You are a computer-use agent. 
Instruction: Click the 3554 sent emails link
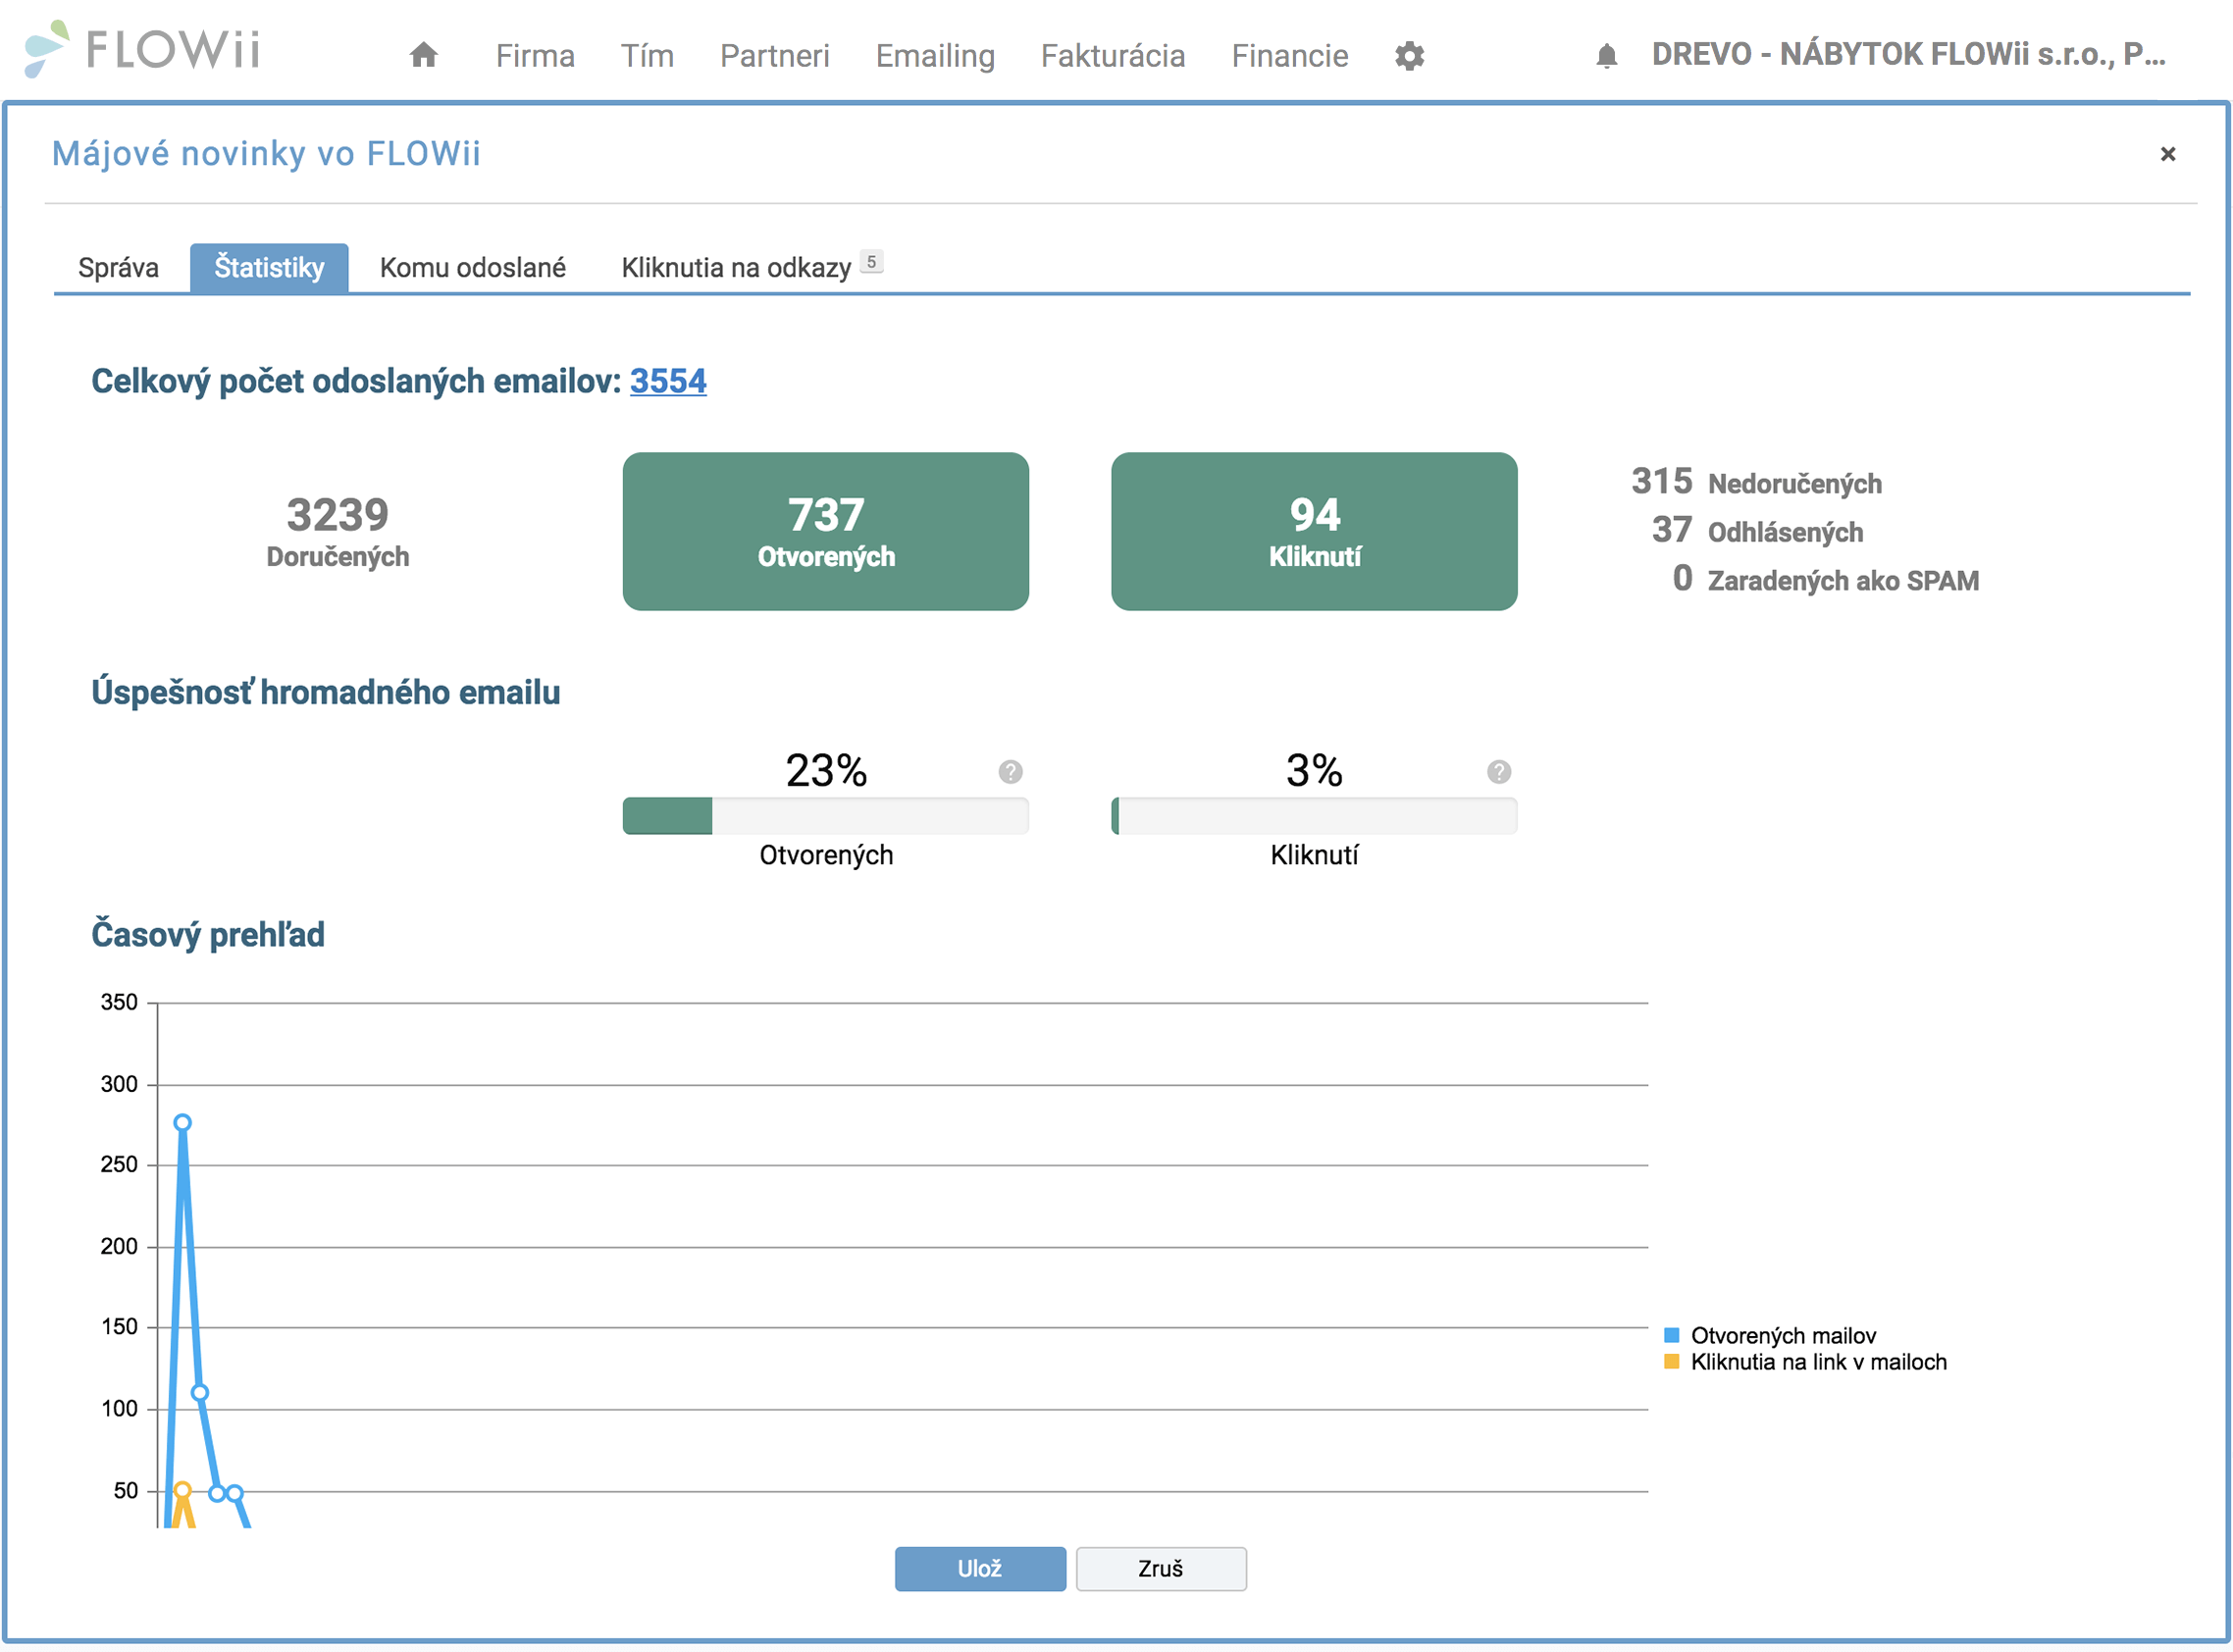668,381
